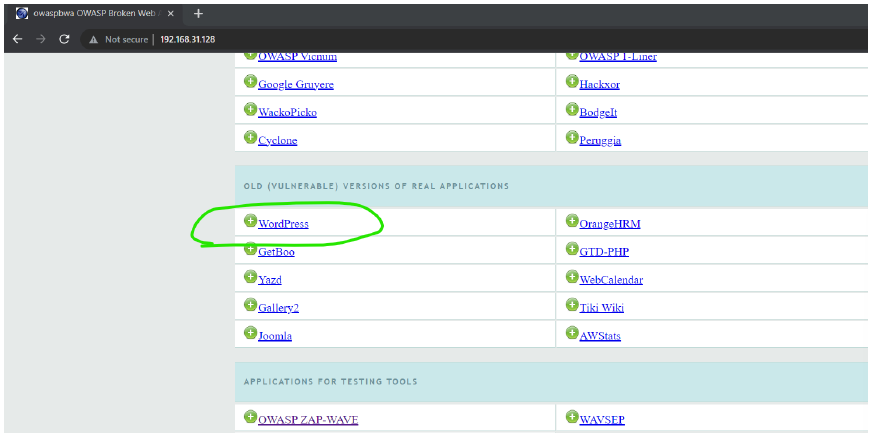Expand the green plus beside GetBoo

click(x=250, y=249)
